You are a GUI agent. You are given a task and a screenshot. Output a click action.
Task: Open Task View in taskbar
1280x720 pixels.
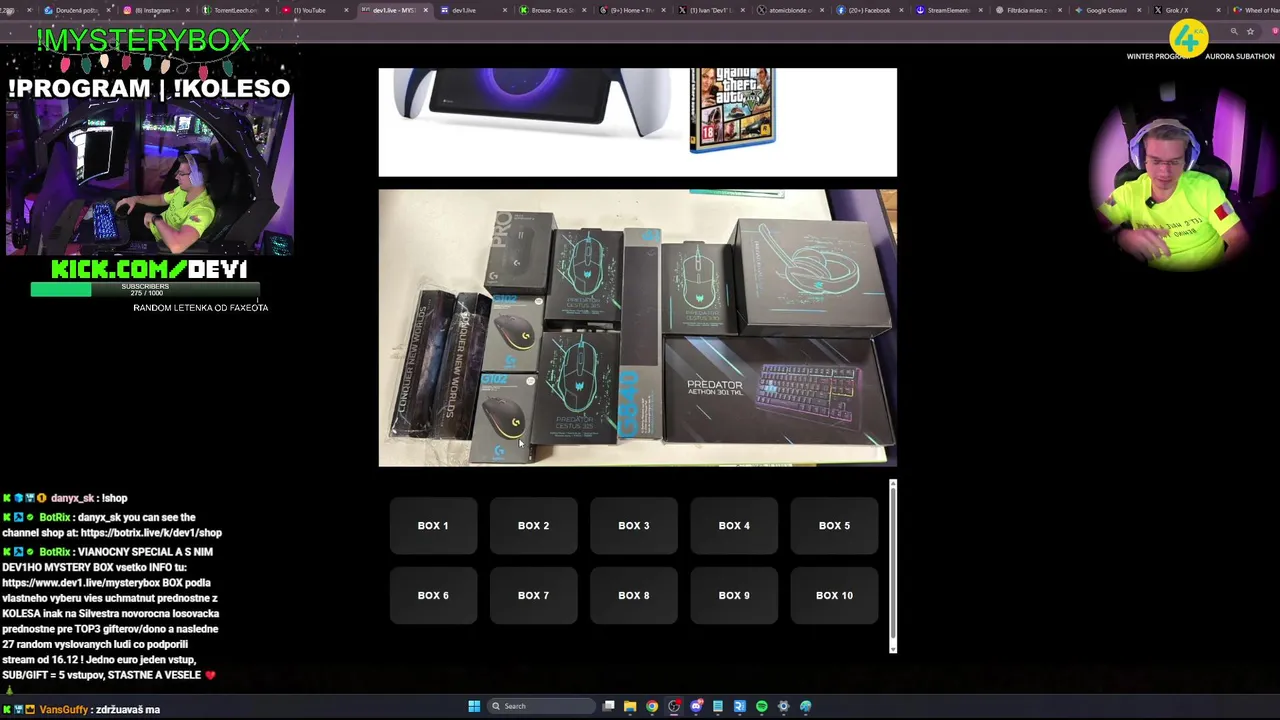point(608,706)
